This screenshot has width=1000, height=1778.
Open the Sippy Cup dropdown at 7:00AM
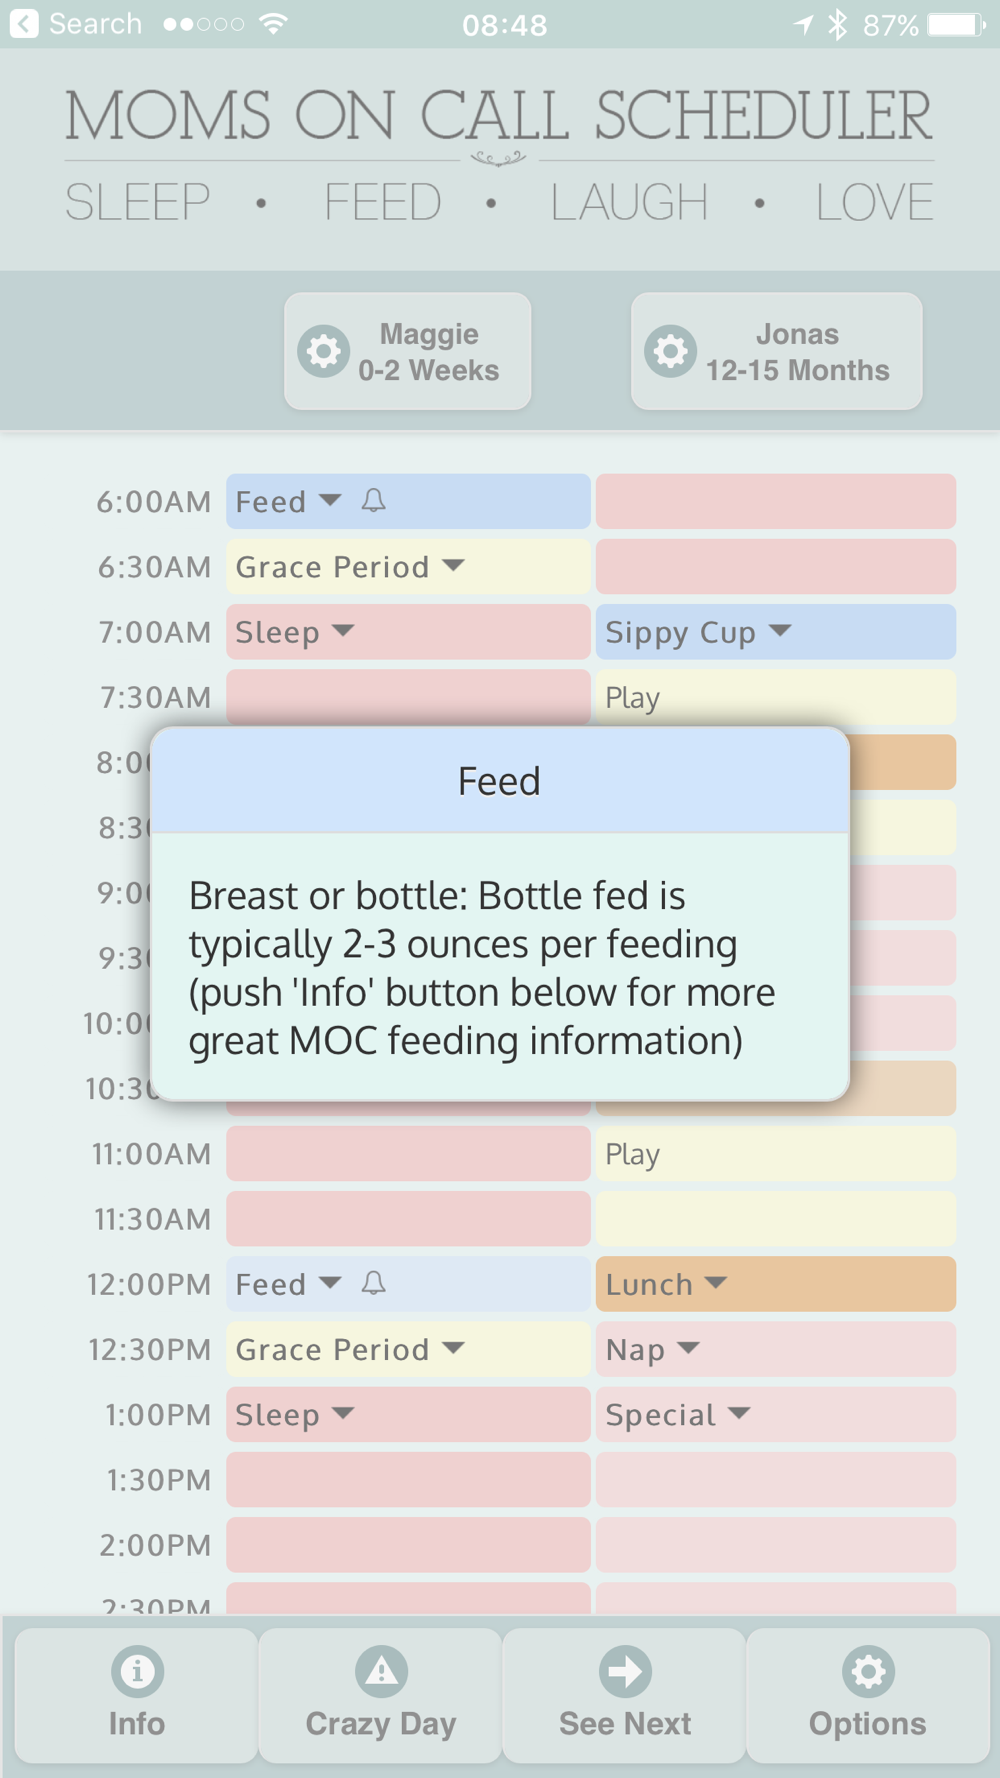click(780, 630)
